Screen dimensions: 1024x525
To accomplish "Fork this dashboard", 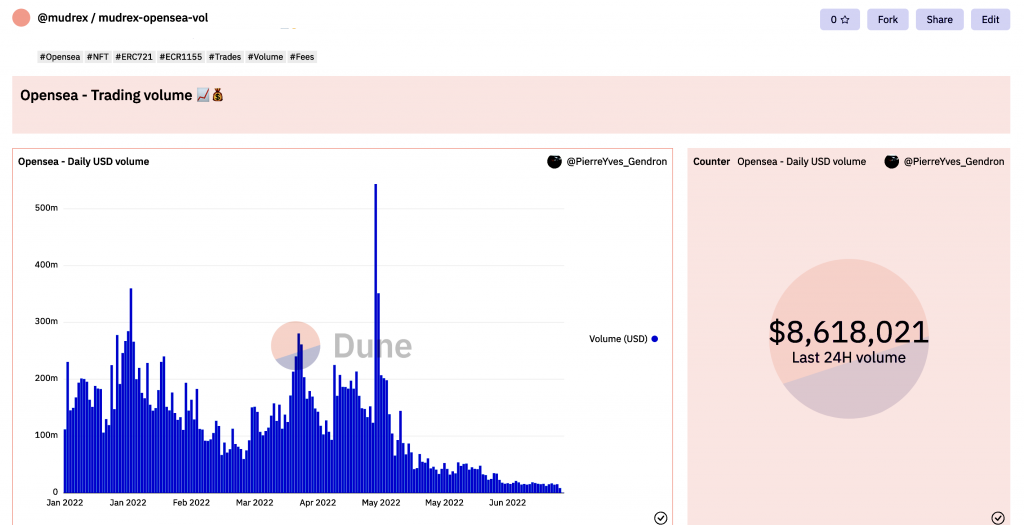I will (888, 20).
